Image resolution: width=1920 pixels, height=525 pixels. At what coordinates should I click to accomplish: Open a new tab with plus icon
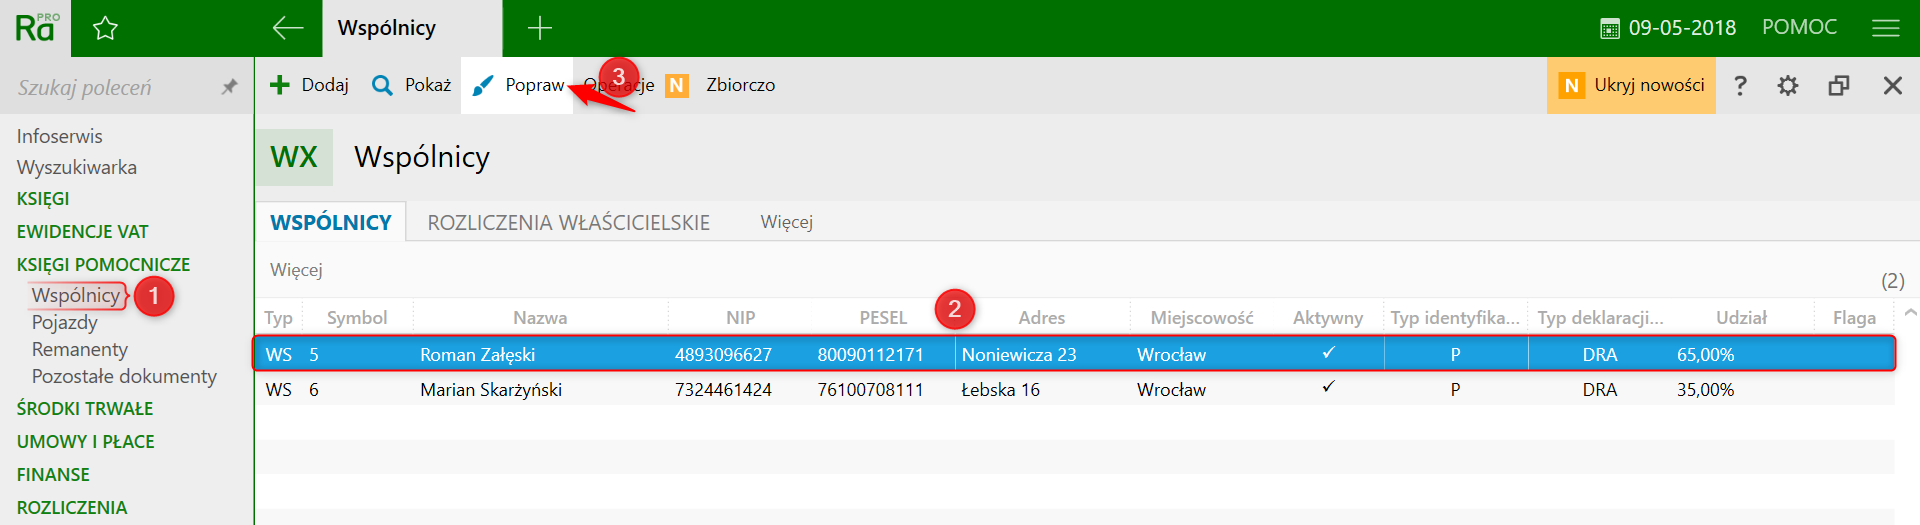pos(540,28)
